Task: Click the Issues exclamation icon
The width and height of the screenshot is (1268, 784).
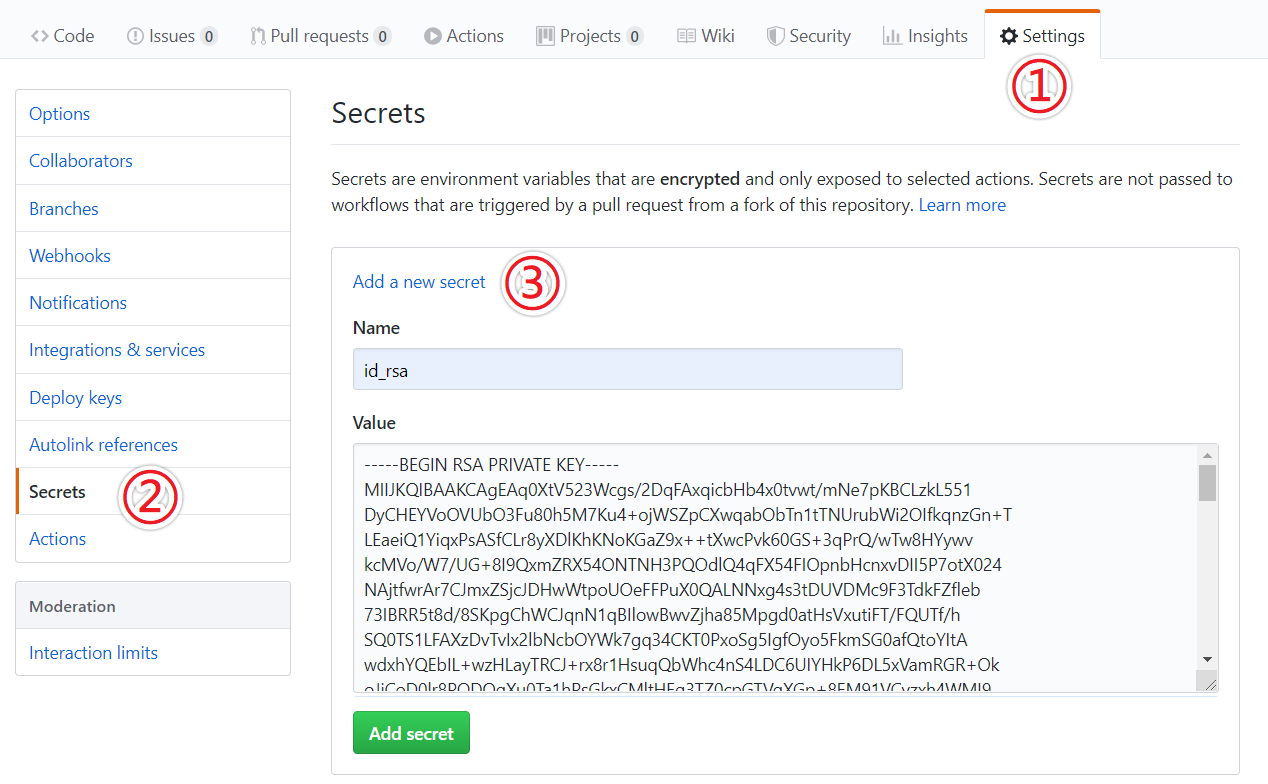Action: point(135,36)
